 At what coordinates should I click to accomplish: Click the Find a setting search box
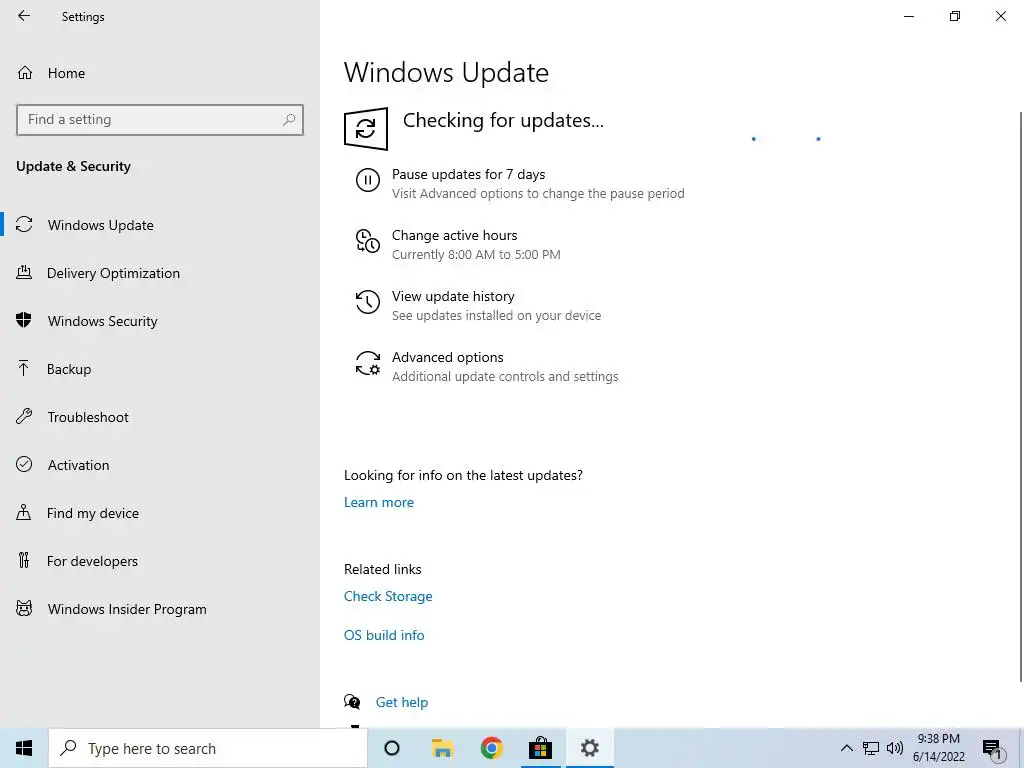160,120
